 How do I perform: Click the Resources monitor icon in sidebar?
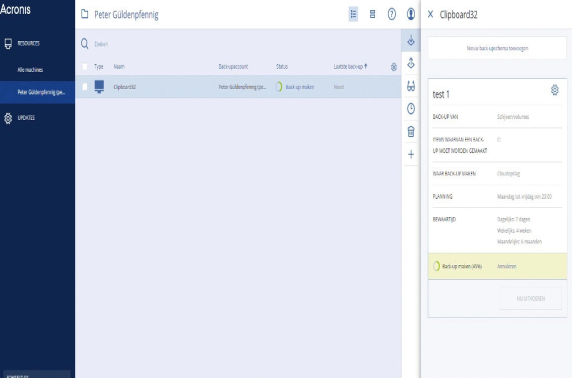click(8, 43)
